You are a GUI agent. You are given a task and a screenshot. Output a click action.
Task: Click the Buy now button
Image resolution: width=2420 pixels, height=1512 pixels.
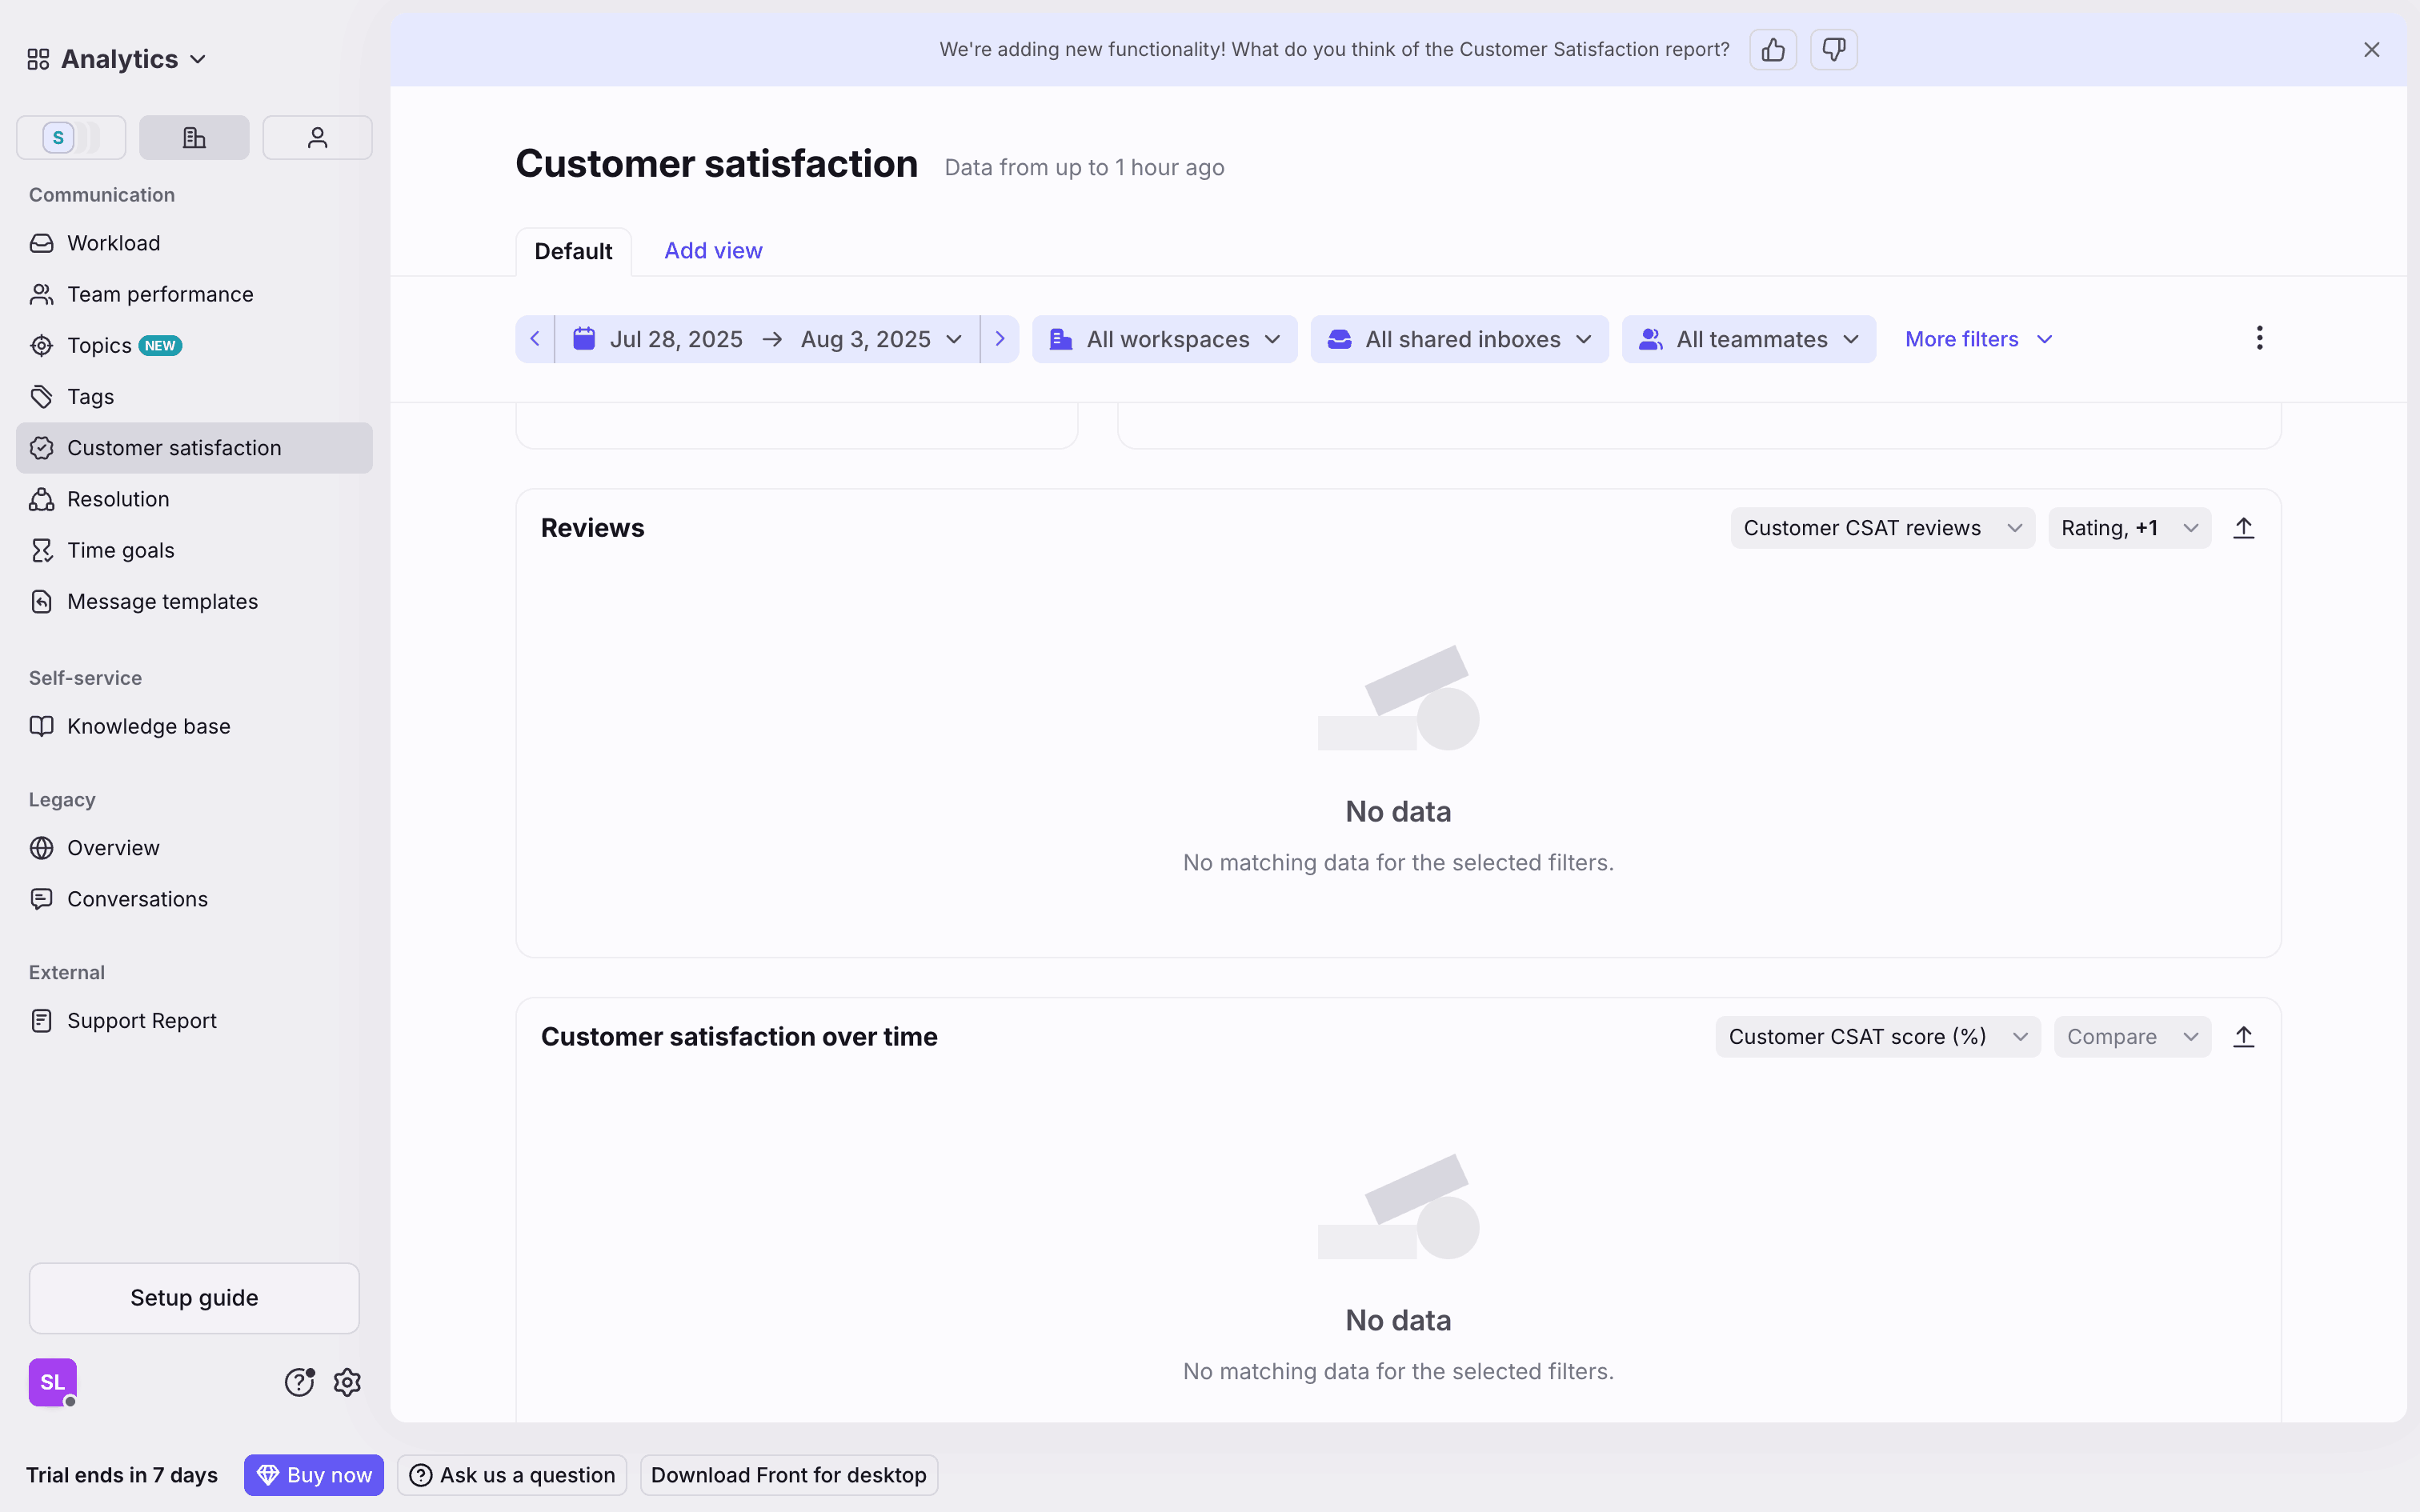[314, 1475]
